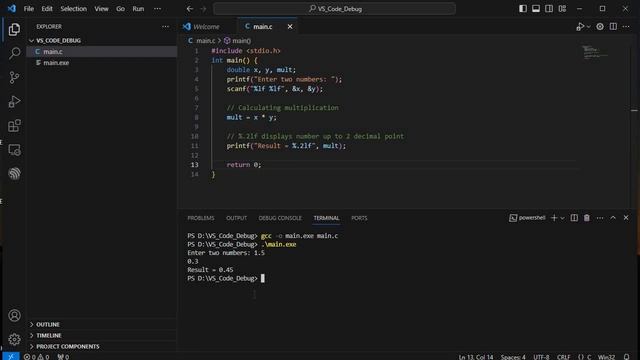Open the Edit menu
Screen dimensions: 640x360
pos(47,9)
